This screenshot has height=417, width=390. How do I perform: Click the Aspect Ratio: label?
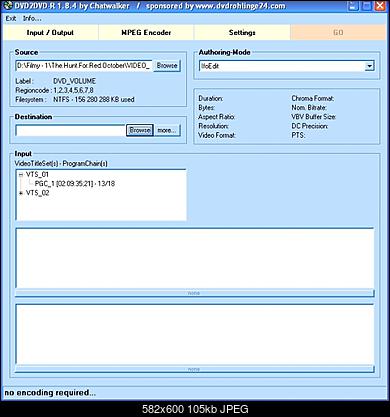pyautogui.click(x=217, y=117)
